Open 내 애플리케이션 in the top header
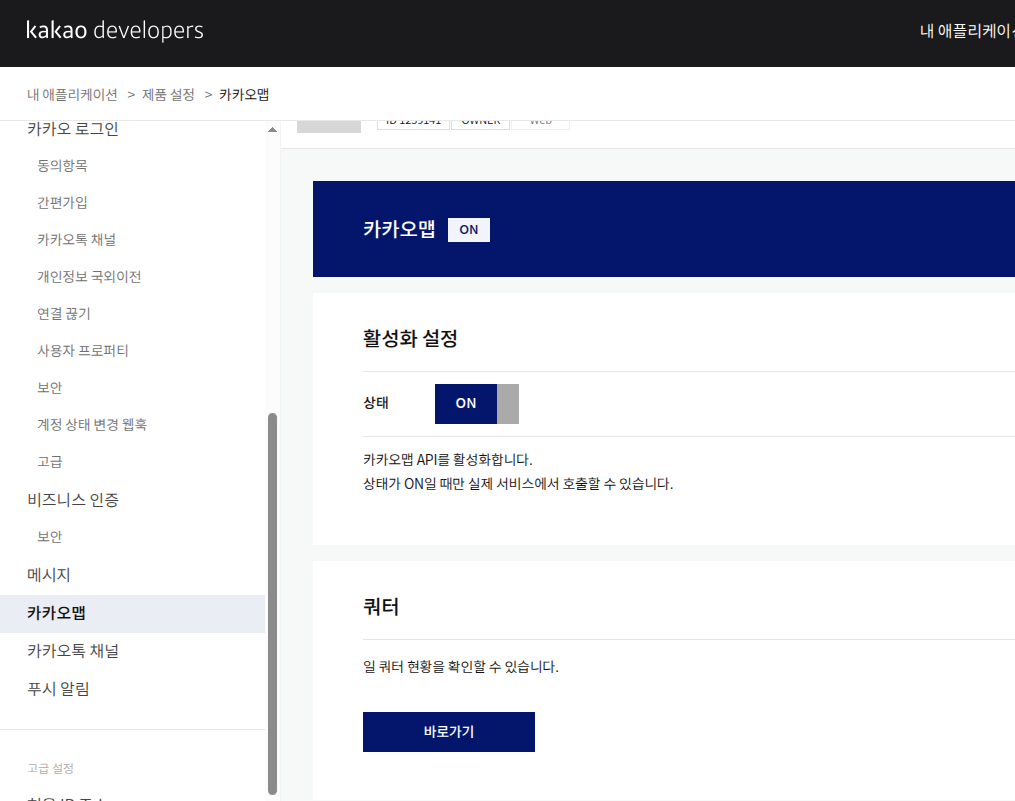 point(967,30)
